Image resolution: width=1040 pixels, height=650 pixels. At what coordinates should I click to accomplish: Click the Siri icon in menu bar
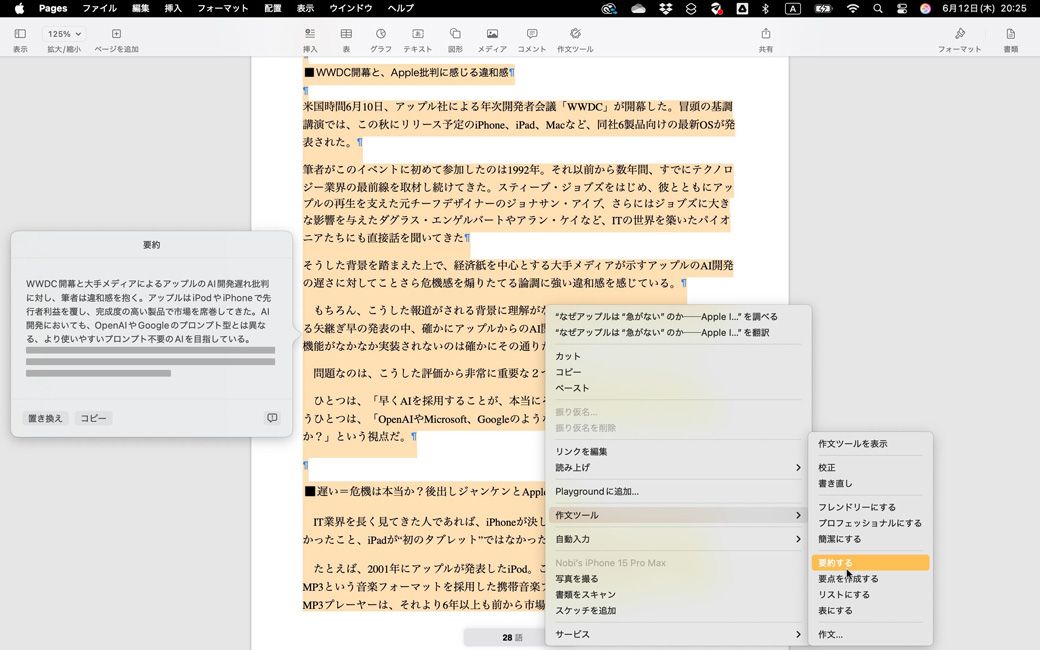pyautogui.click(x=925, y=9)
